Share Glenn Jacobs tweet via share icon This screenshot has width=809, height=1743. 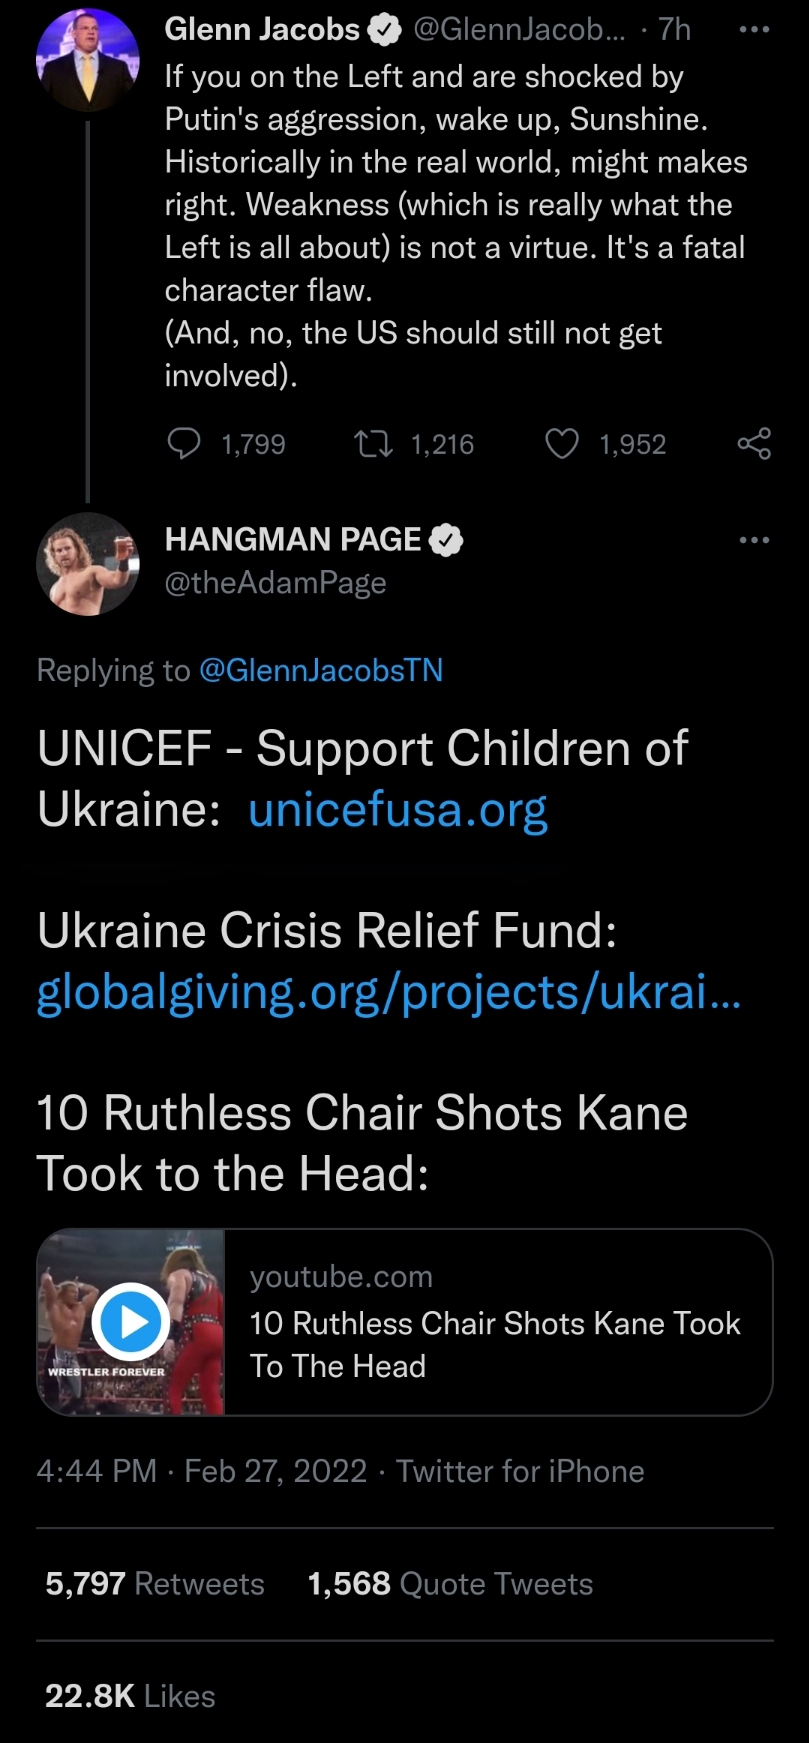[753, 443]
